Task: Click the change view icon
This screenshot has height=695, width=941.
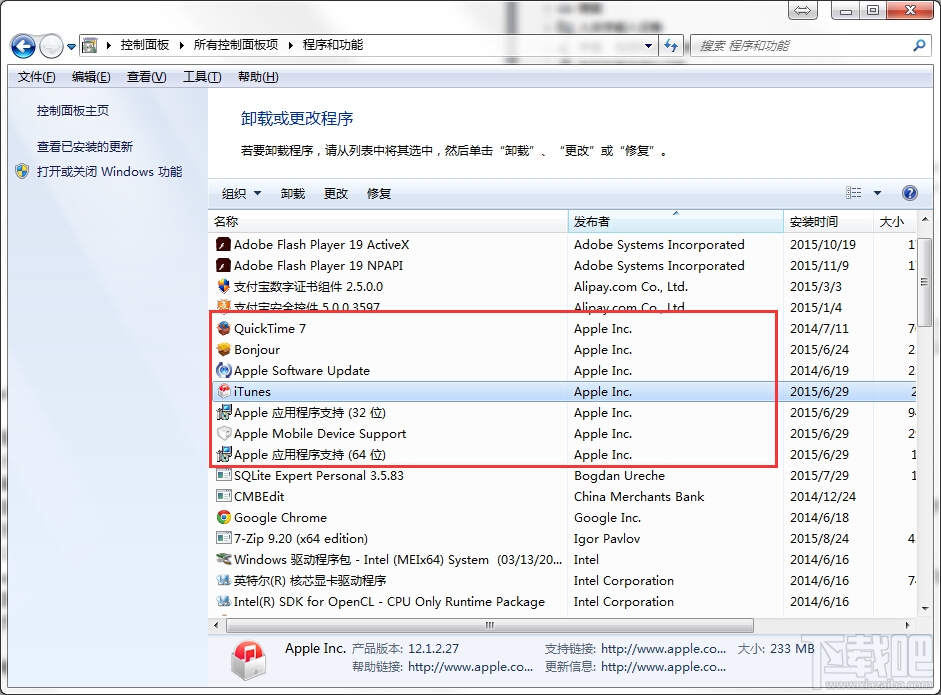Action: pos(853,193)
